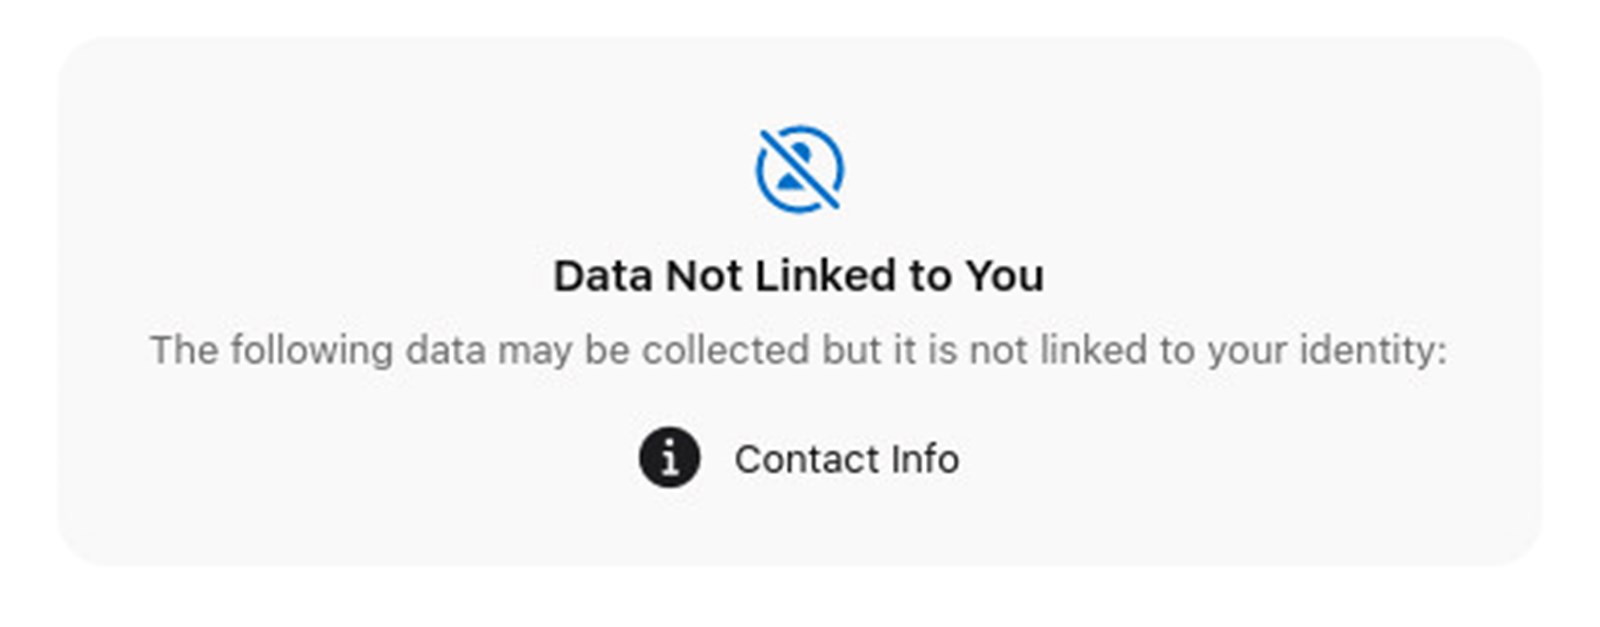This screenshot has width=1600, height=627.
Task: Click The following at the description start
Action: (x=272, y=351)
